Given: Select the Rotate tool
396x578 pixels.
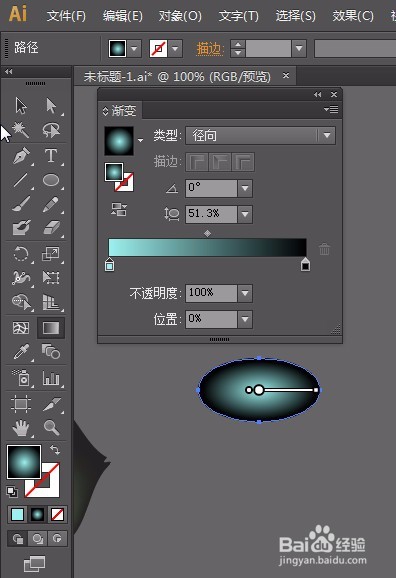Looking at the screenshot, I should (21, 254).
